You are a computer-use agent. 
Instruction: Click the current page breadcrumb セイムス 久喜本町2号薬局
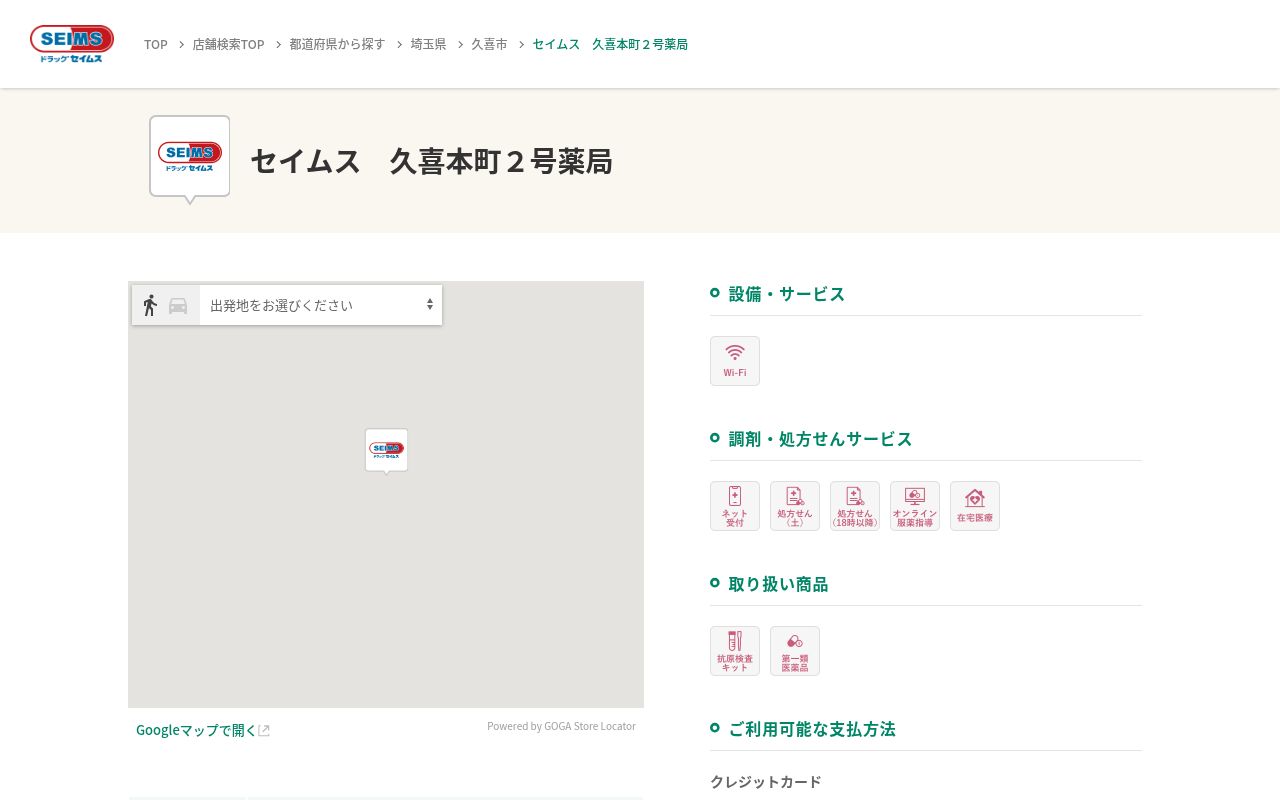coord(610,44)
